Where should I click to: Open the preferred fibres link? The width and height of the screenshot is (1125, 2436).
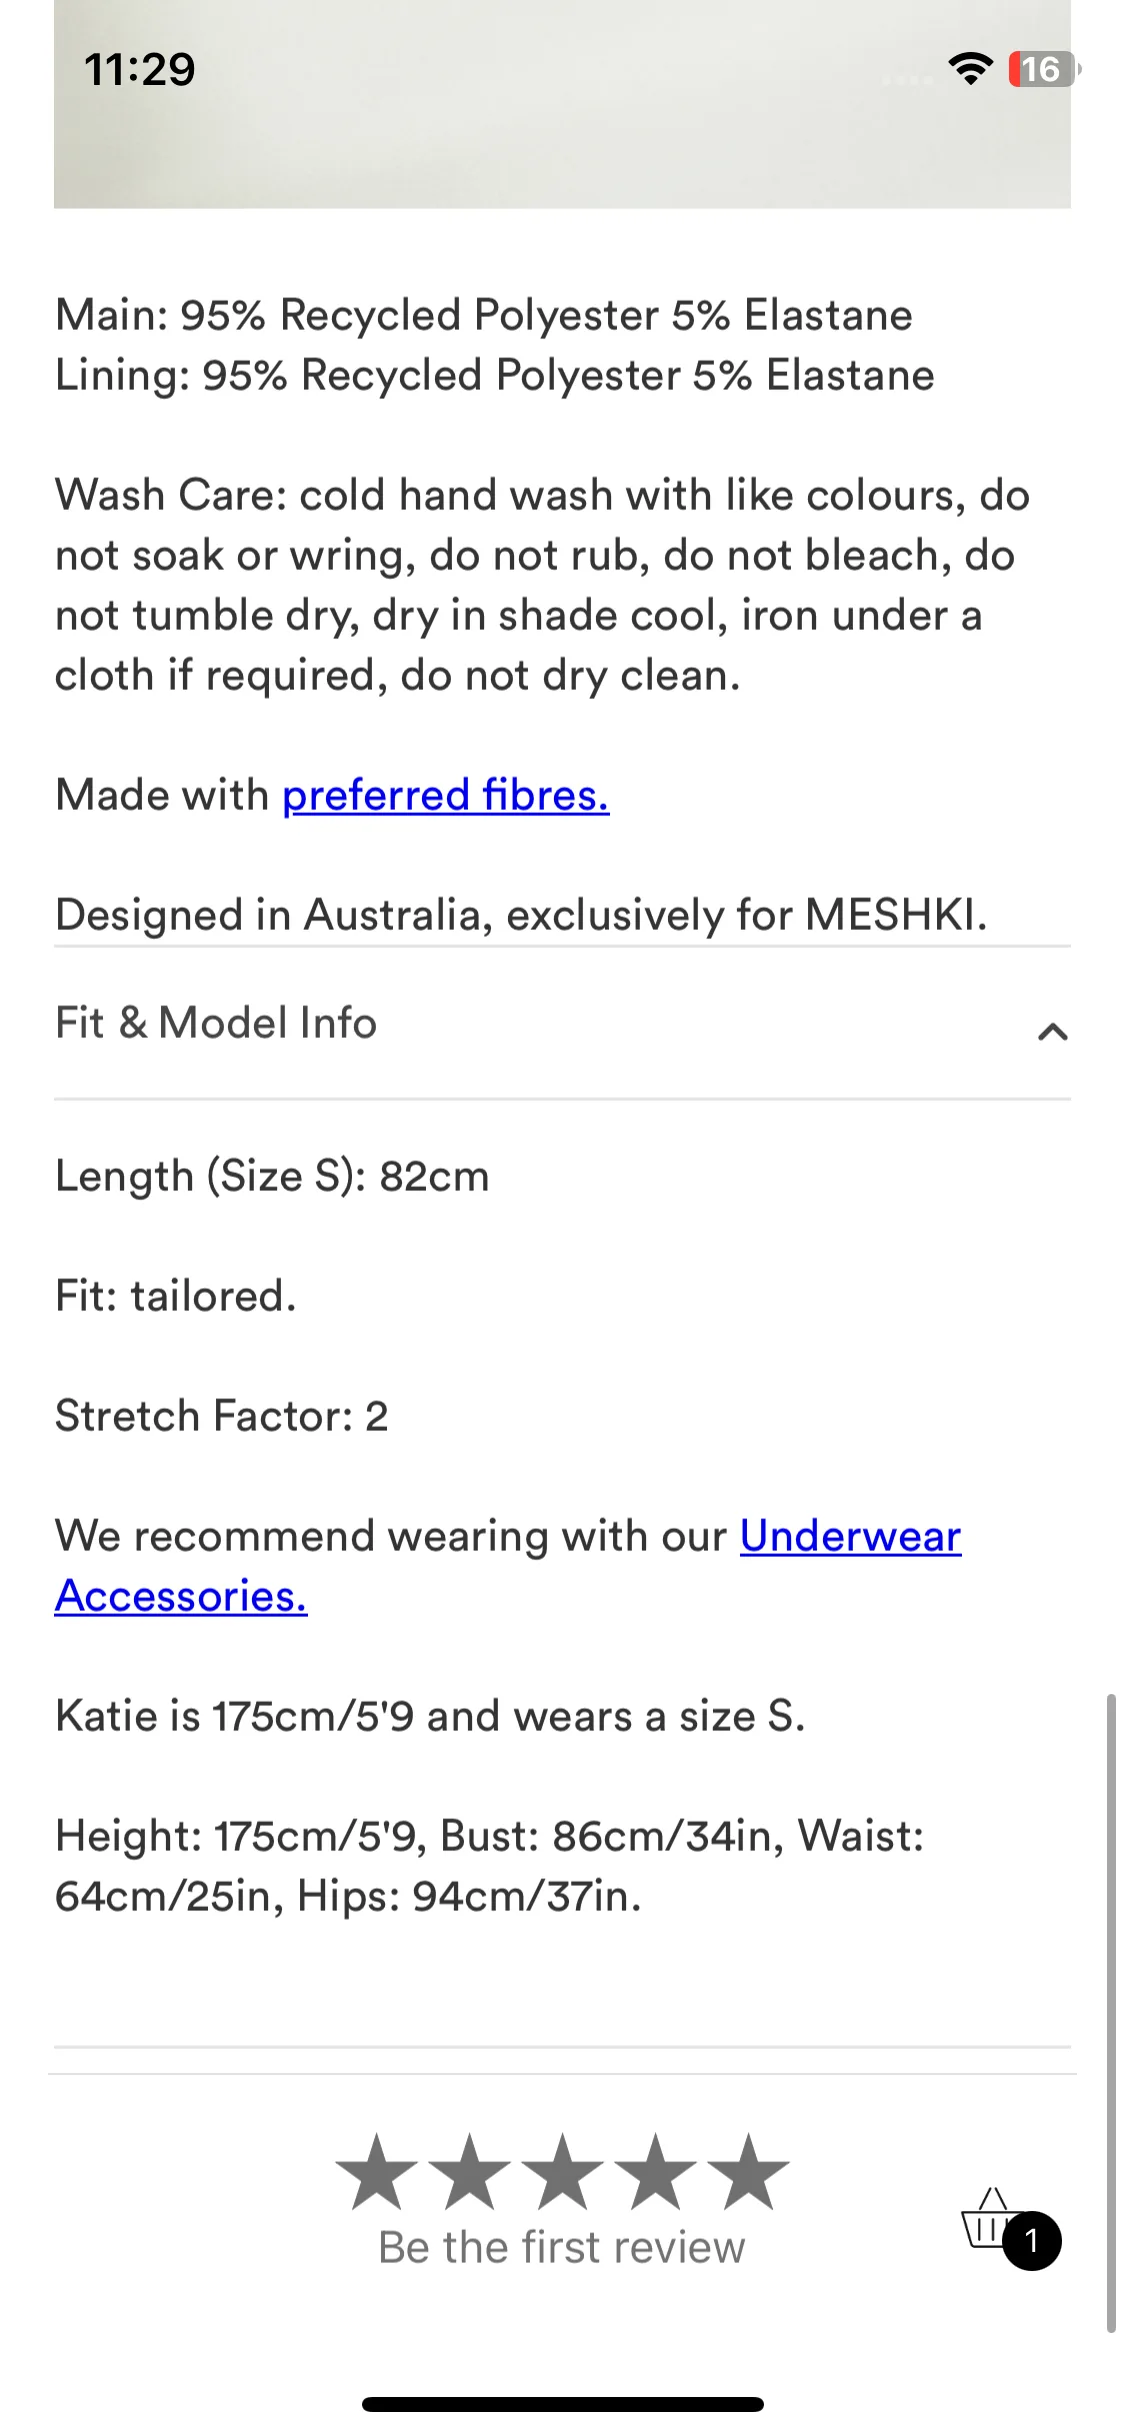(446, 796)
